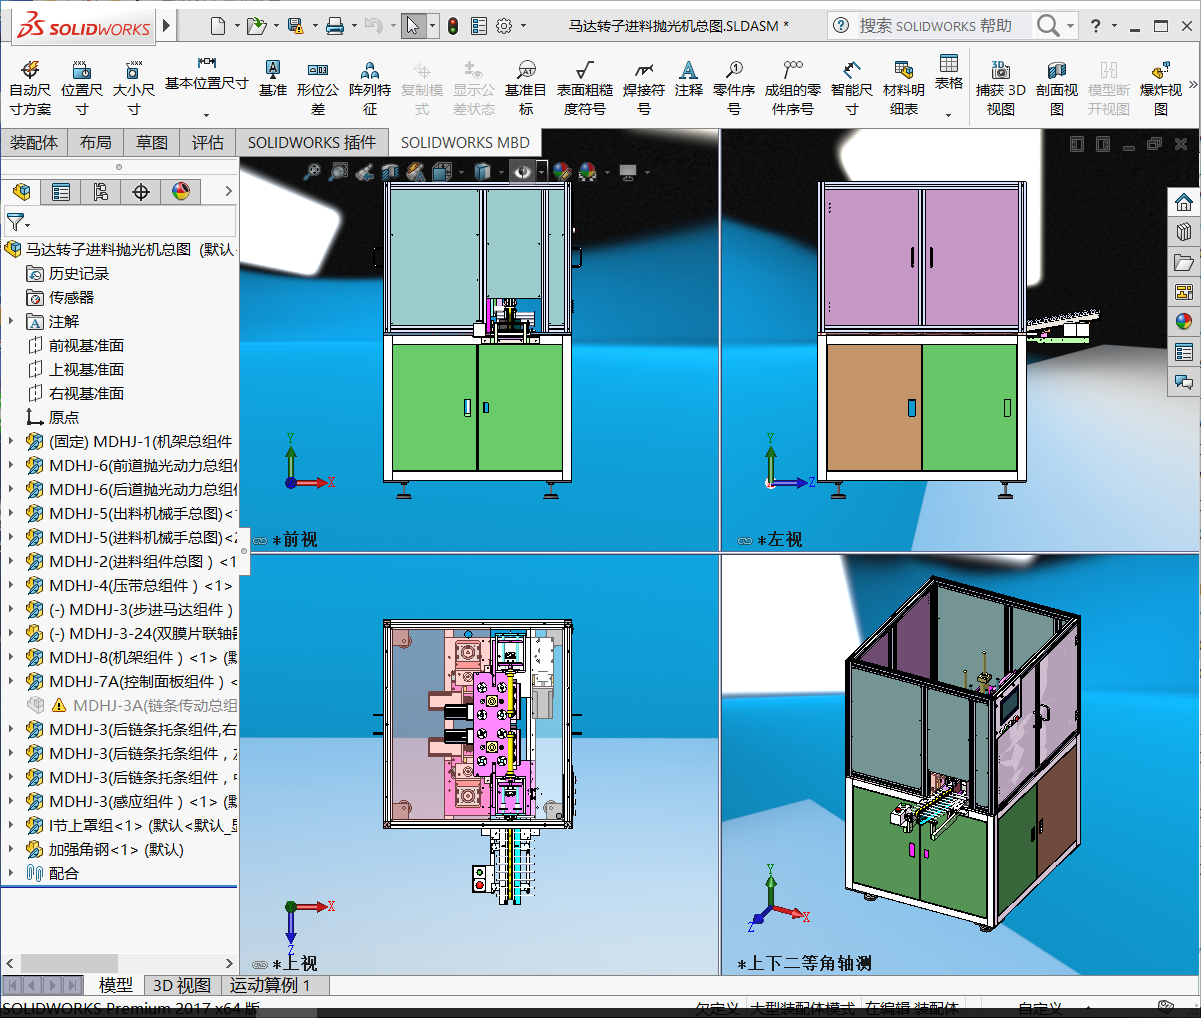The image size is (1201, 1018).
Task: Open the File Properties list icon
Action: 479,26
